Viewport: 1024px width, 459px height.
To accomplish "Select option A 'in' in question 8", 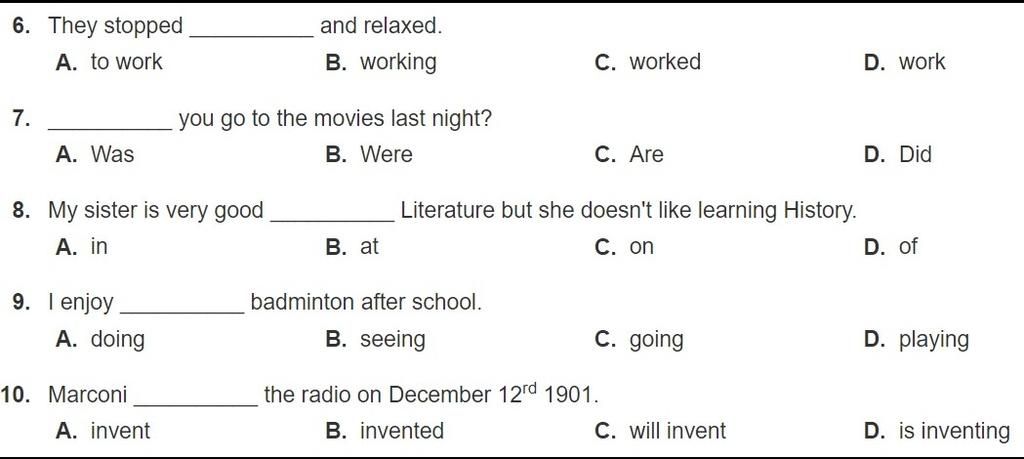I will tap(82, 247).
